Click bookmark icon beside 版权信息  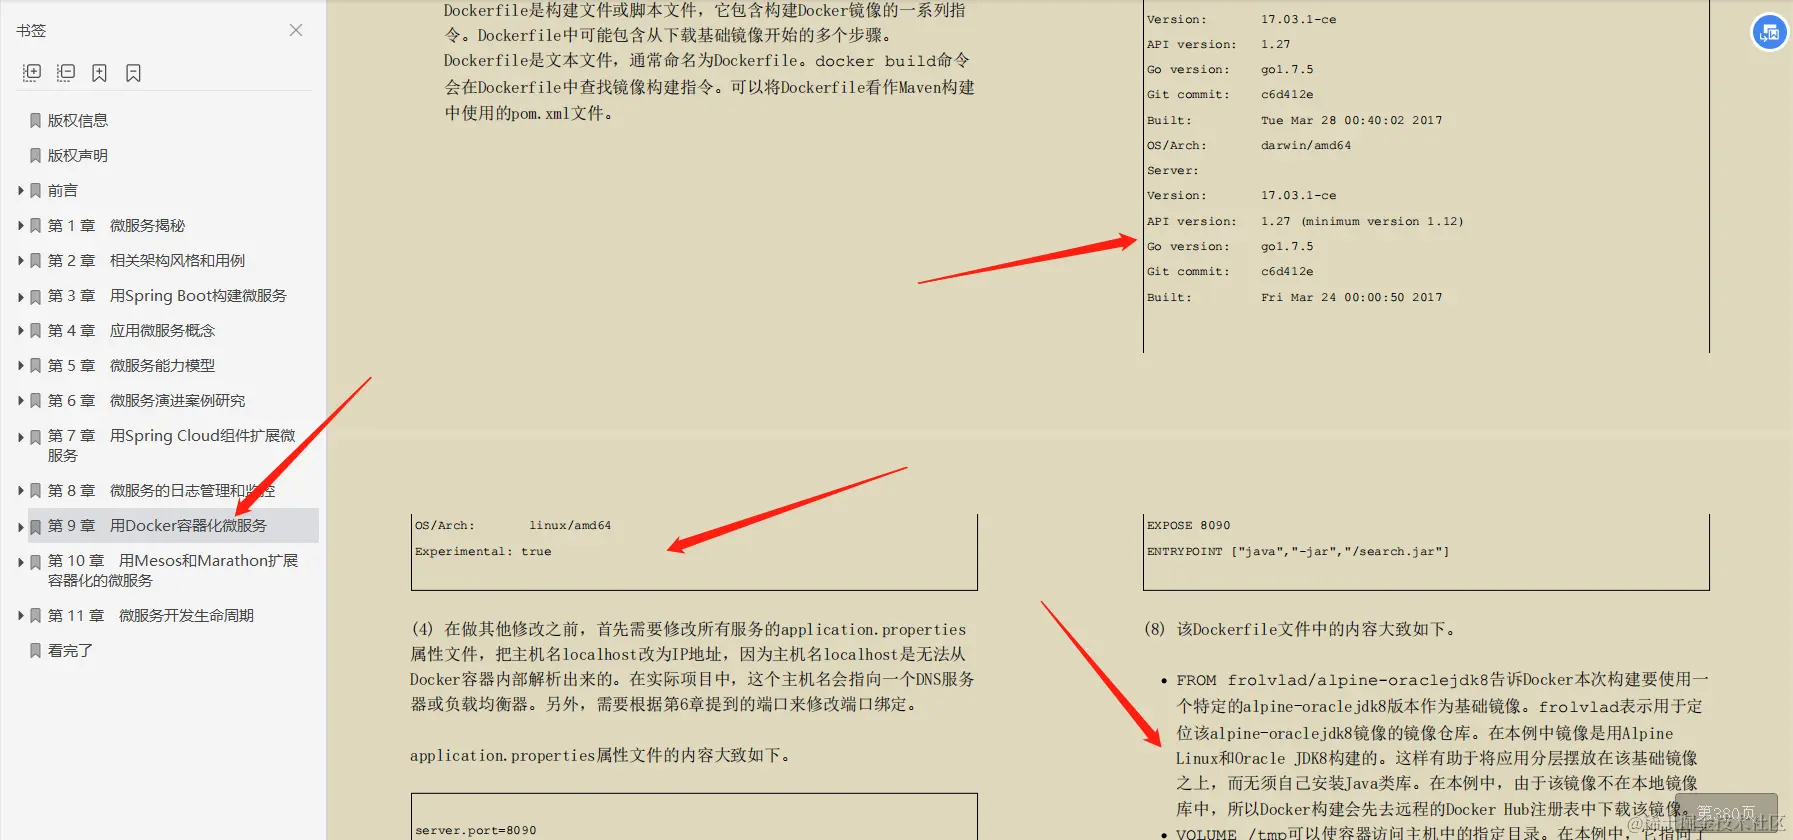(x=36, y=121)
